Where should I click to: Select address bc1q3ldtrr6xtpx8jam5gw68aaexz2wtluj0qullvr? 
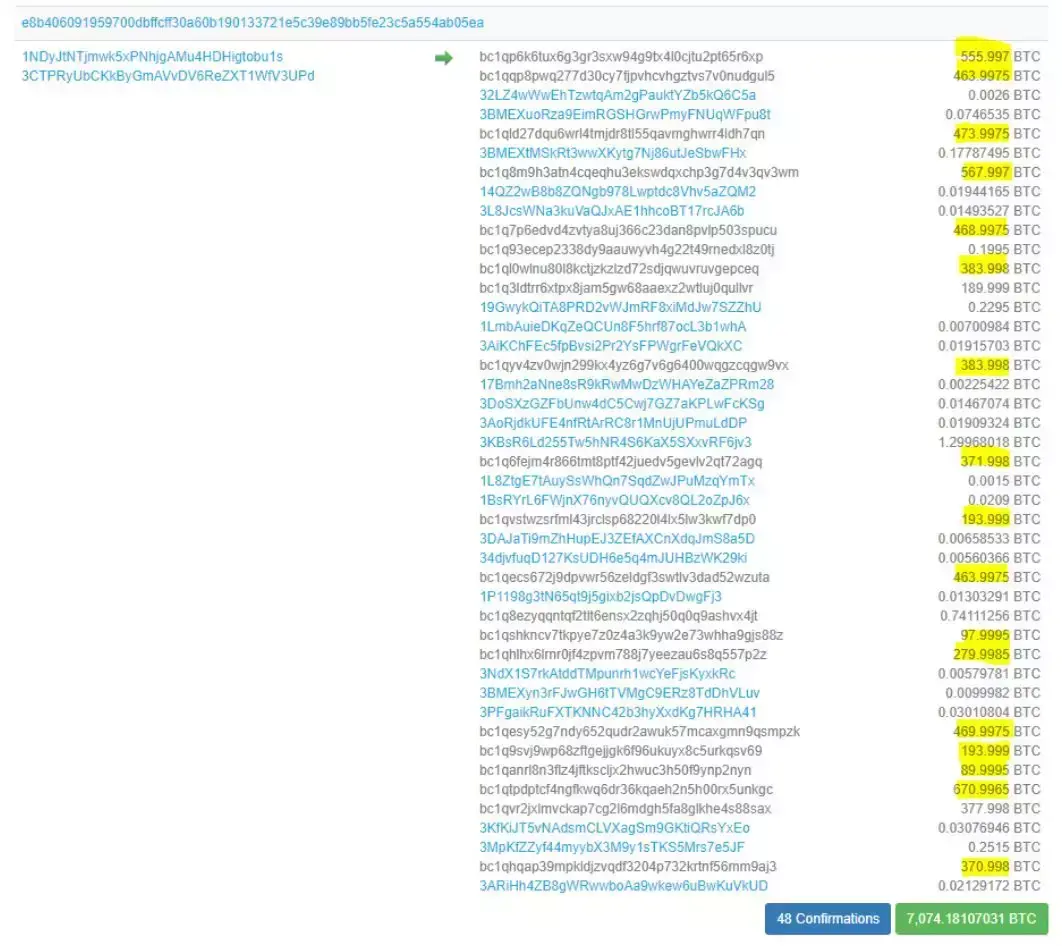coord(616,287)
